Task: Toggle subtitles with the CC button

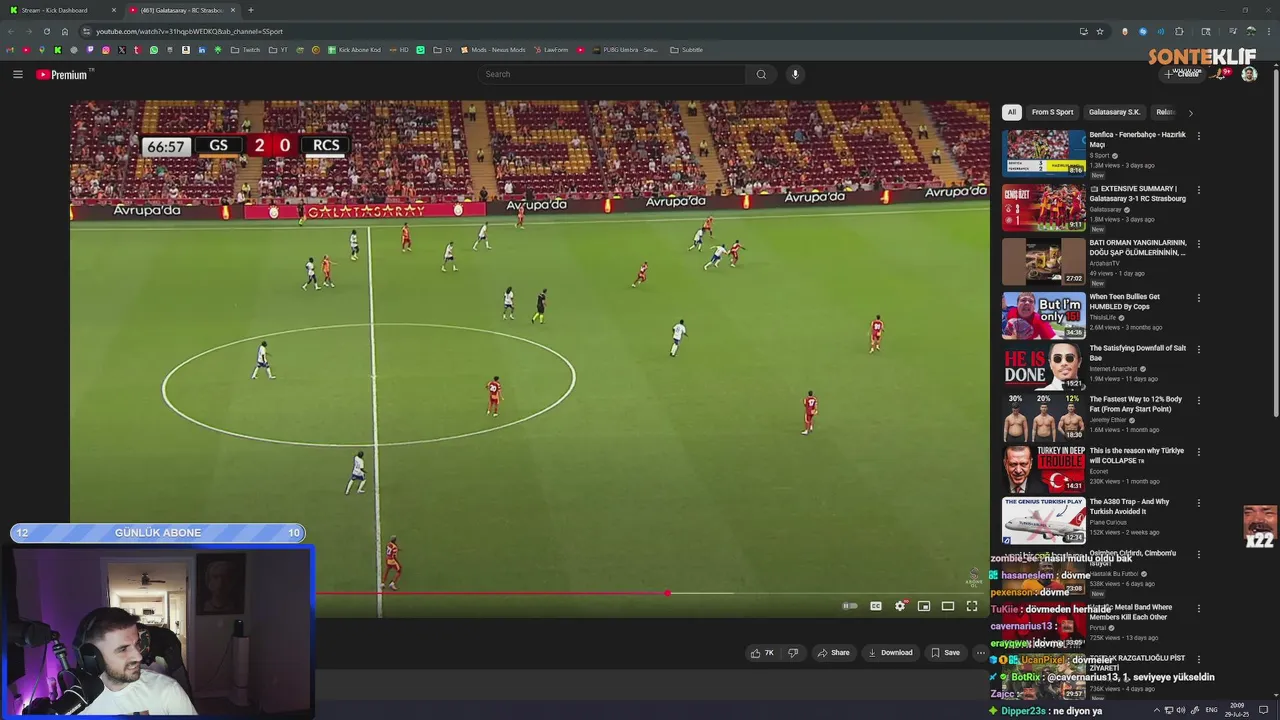Action: [876, 606]
